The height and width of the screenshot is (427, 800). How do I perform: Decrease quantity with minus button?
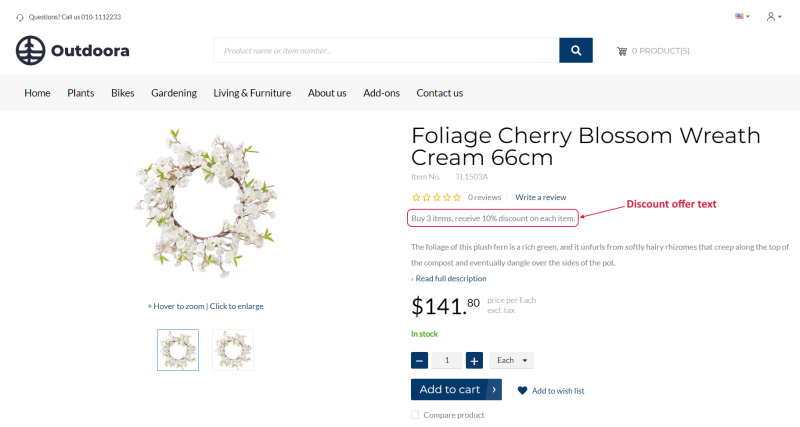pyautogui.click(x=420, y=360)
